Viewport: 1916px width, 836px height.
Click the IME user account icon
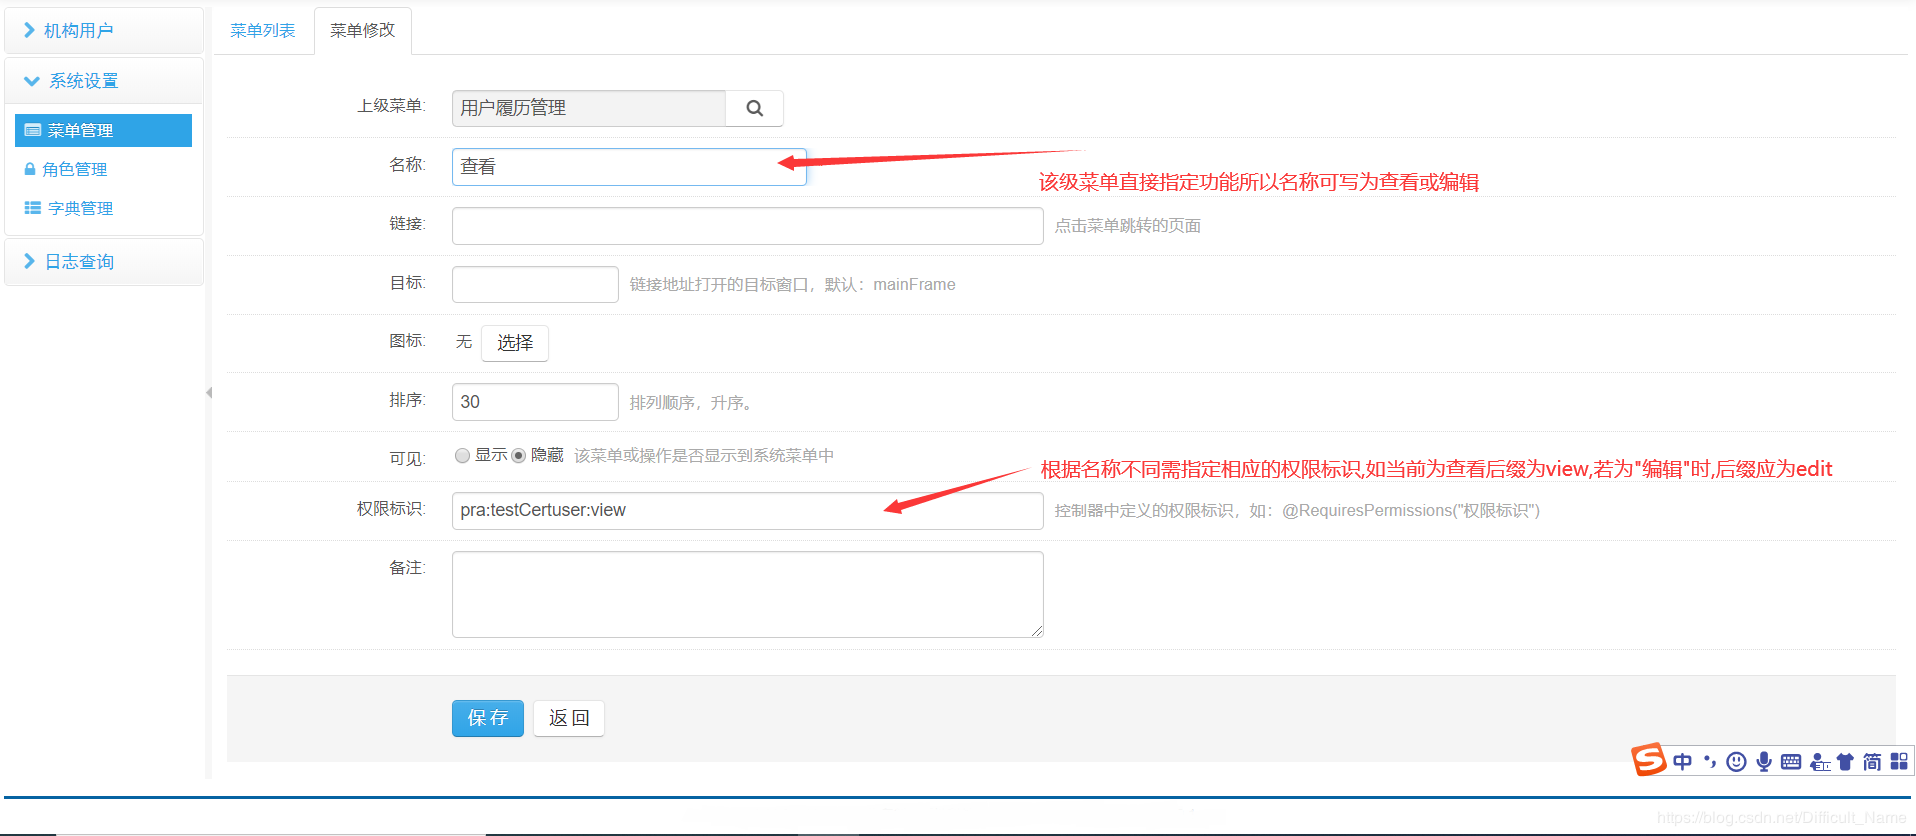tap(1820, 762)
